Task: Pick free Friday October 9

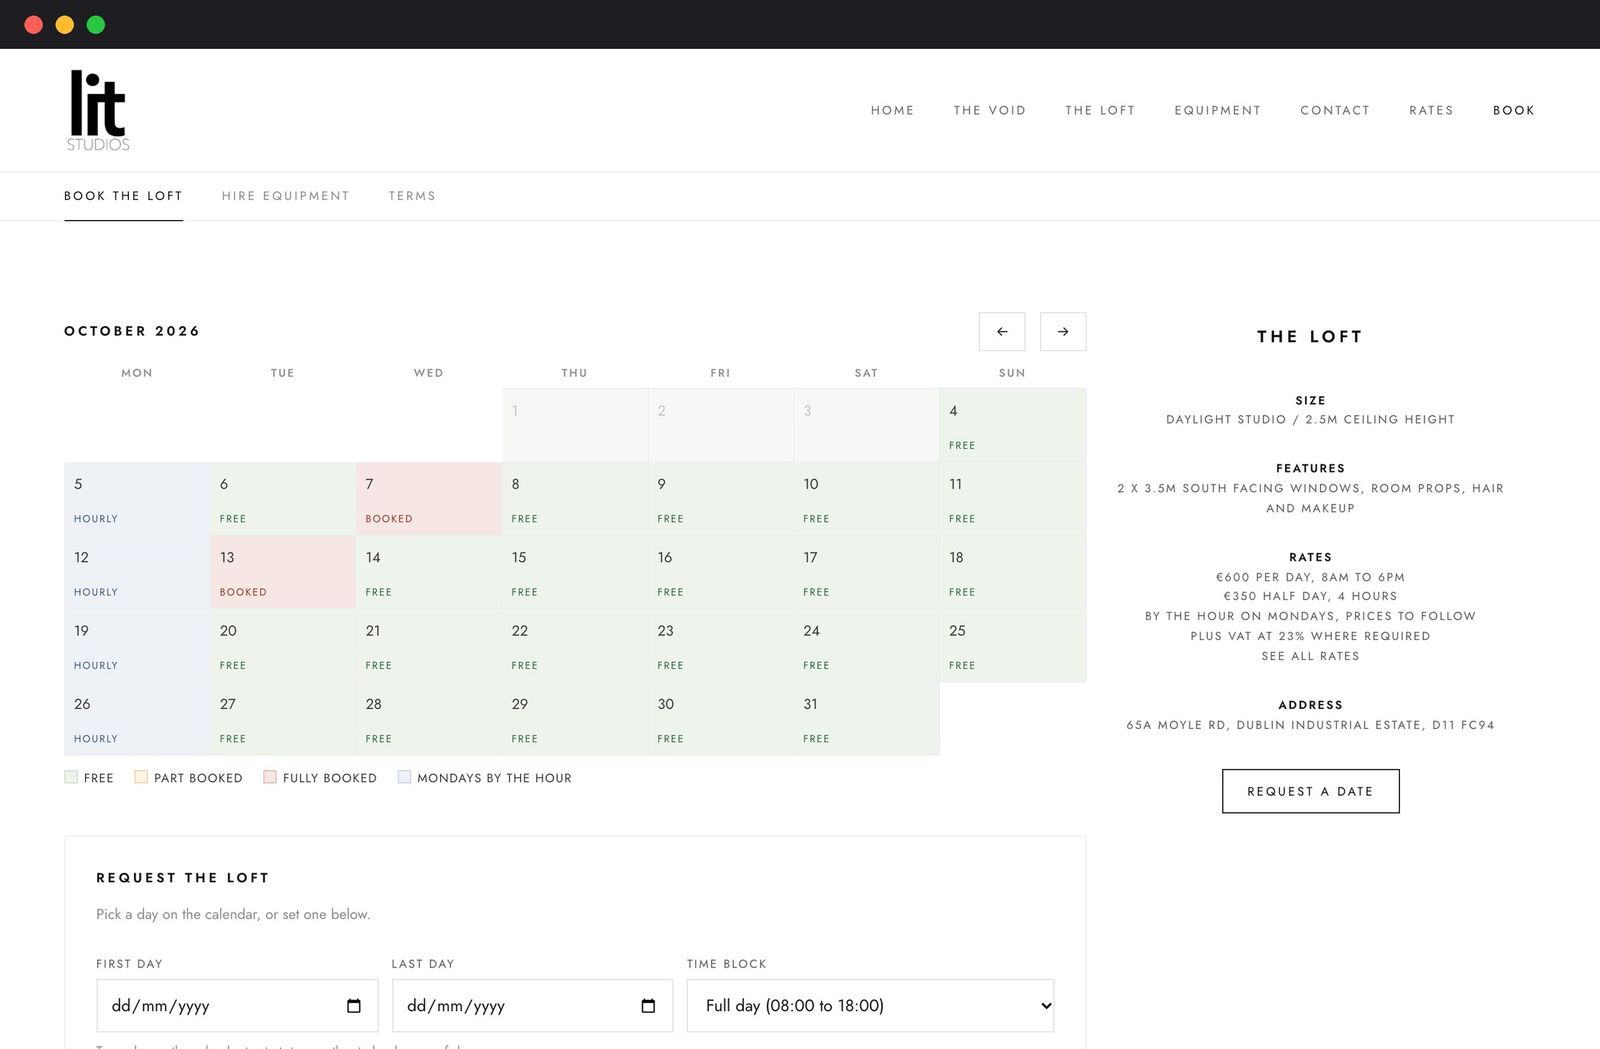Action: point(721,498)
